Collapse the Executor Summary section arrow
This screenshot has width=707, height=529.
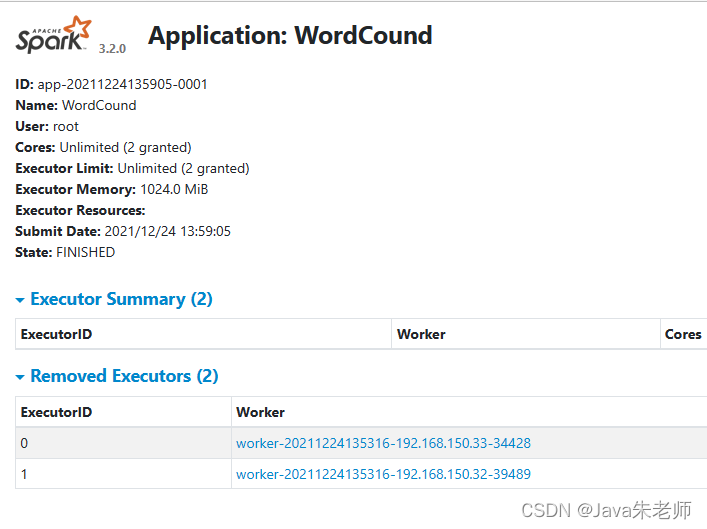coord(20,300)
